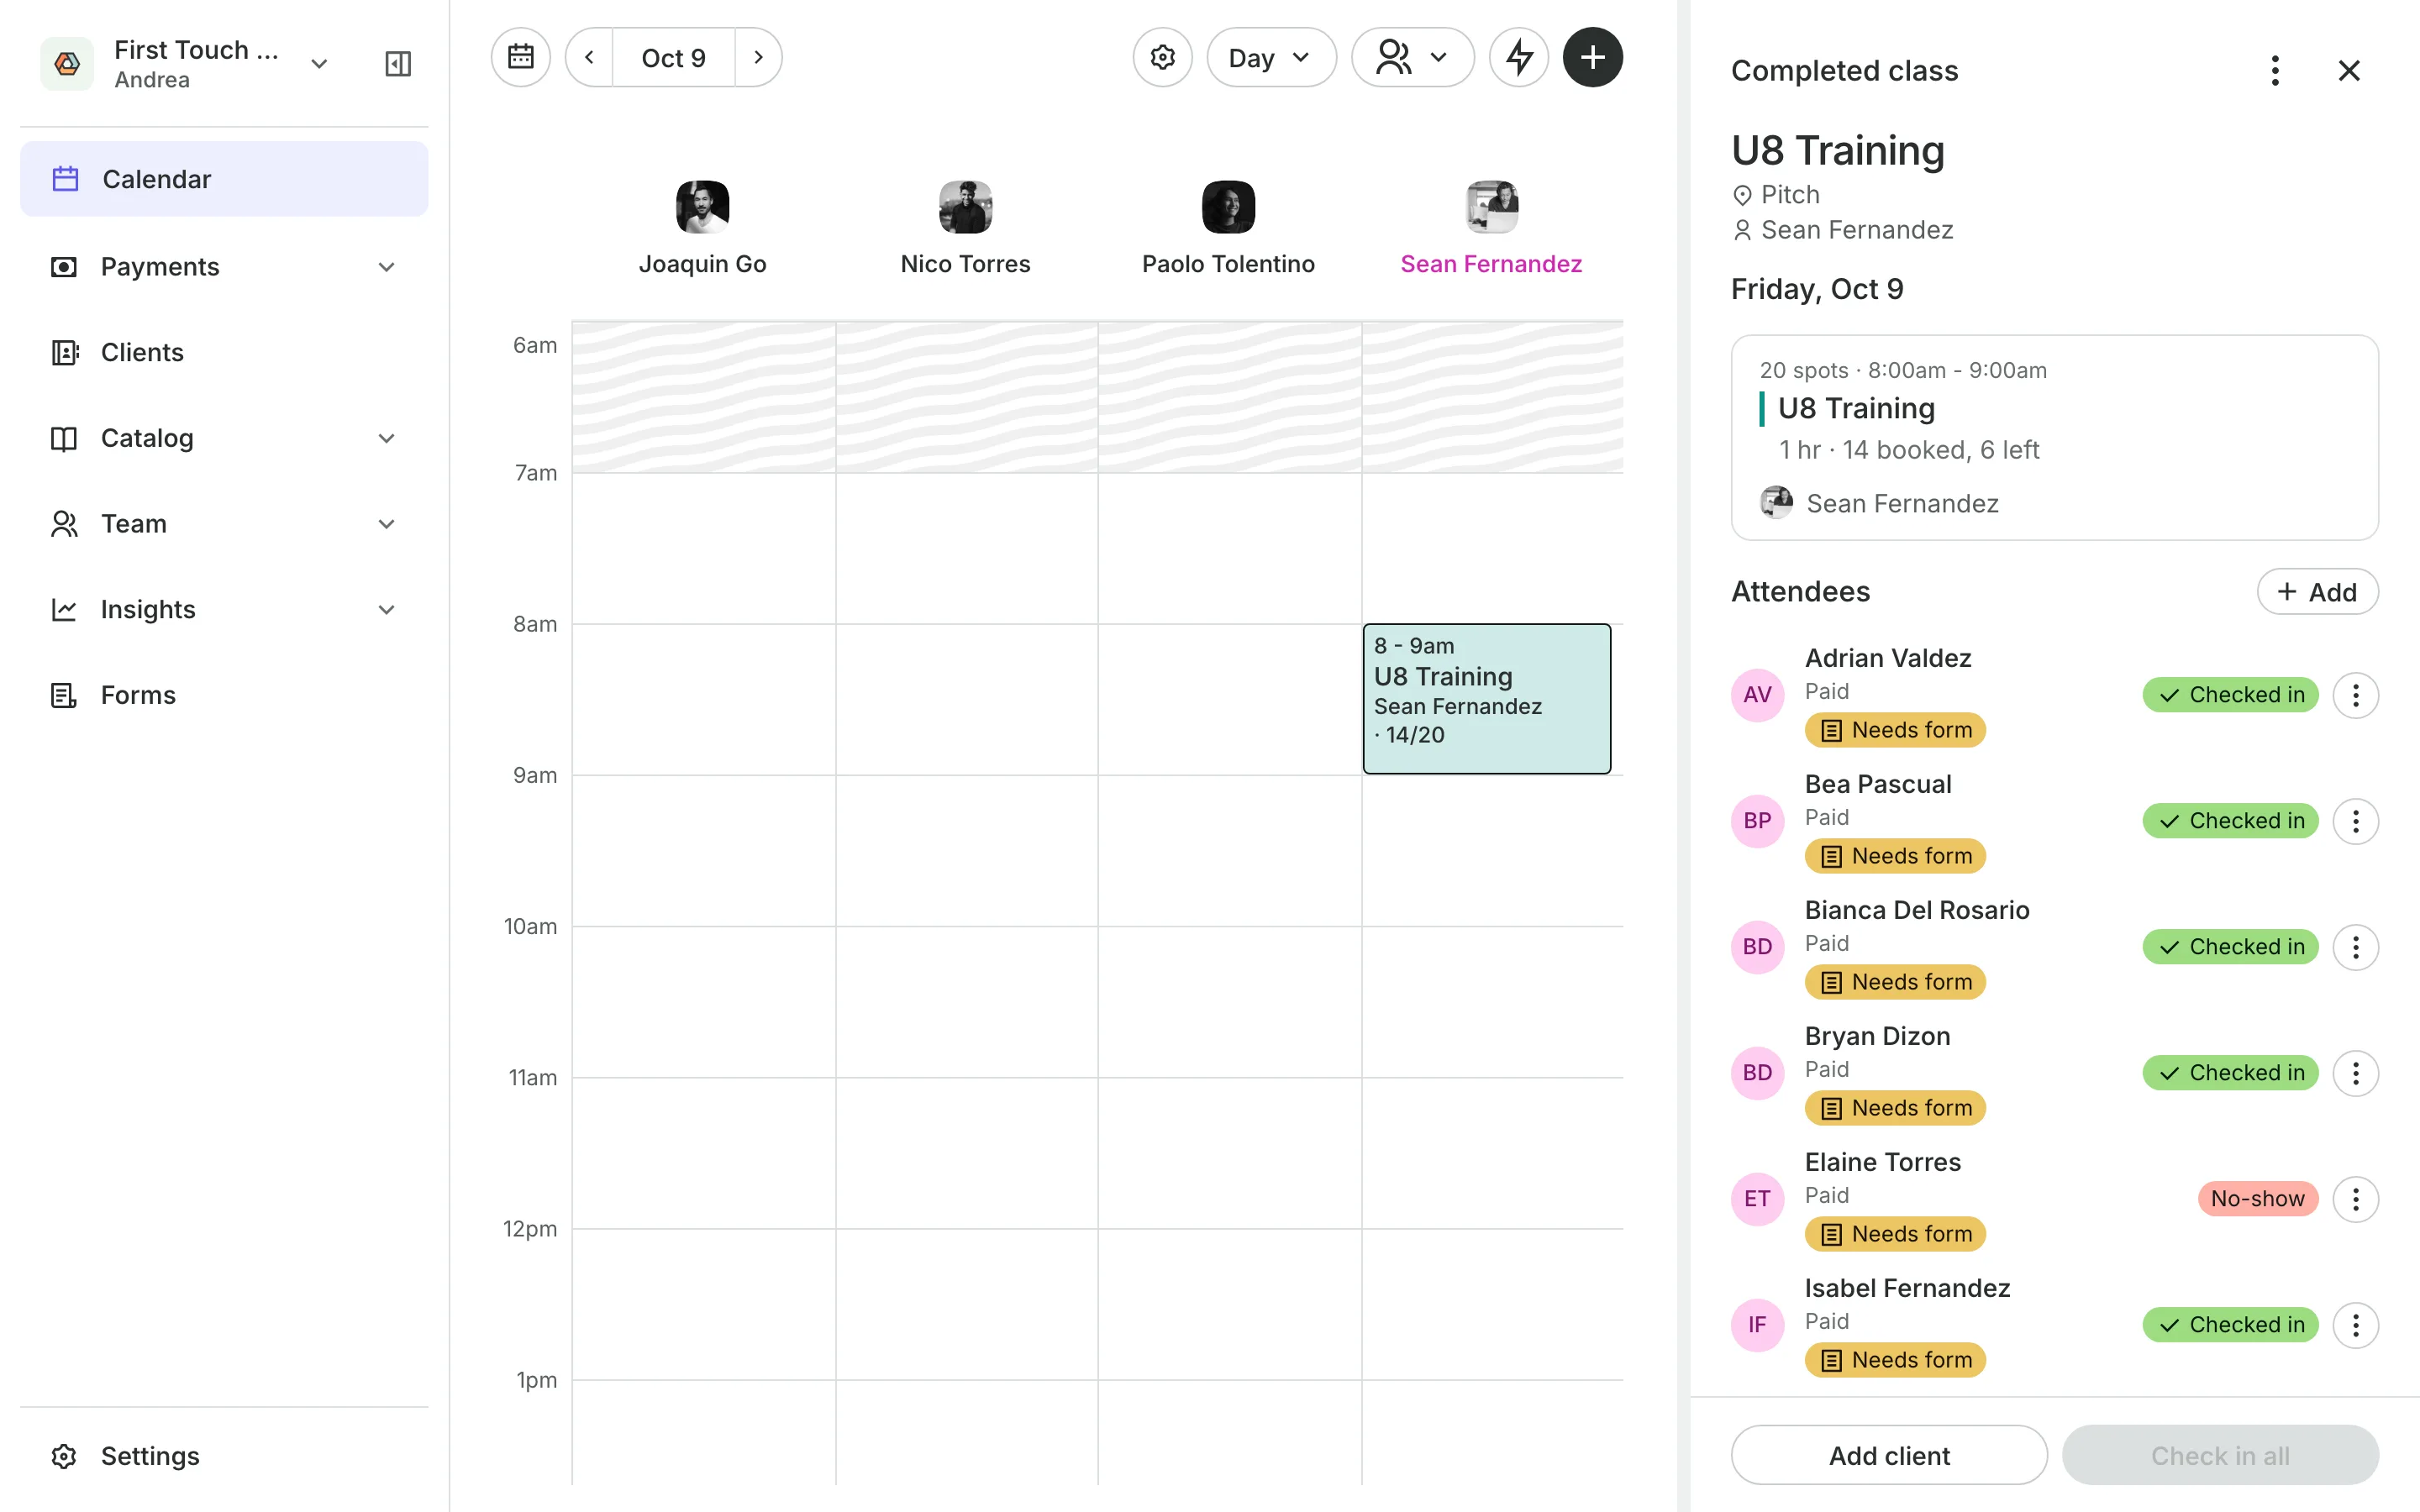Close the Completed class panel
This screenshot has width=2420, height=1512.
tap(2349, 70)
